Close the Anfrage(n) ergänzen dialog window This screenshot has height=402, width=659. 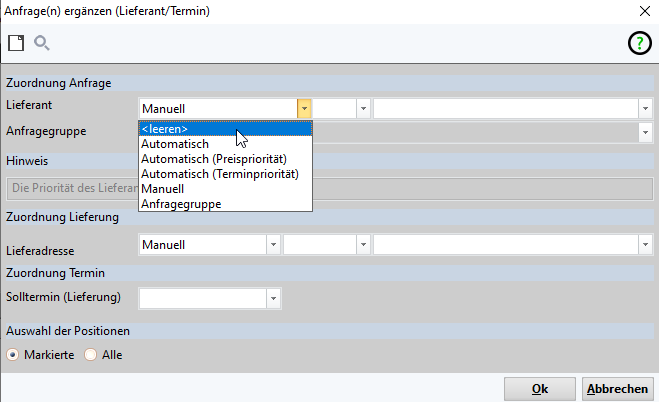[x=643, y=10]
